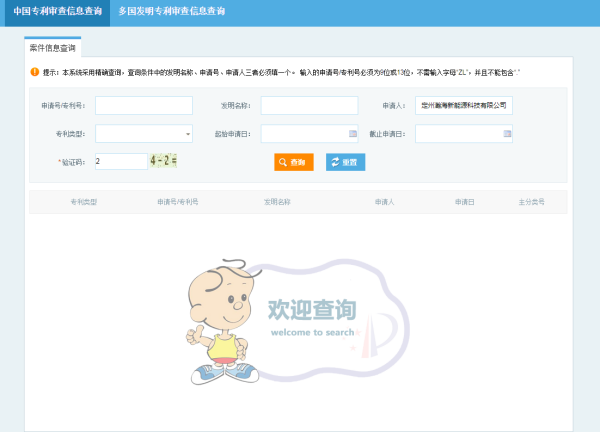Click the 申请日 column header
The width and height of the screenshot is (600, 432).
[x=463, y=202]
